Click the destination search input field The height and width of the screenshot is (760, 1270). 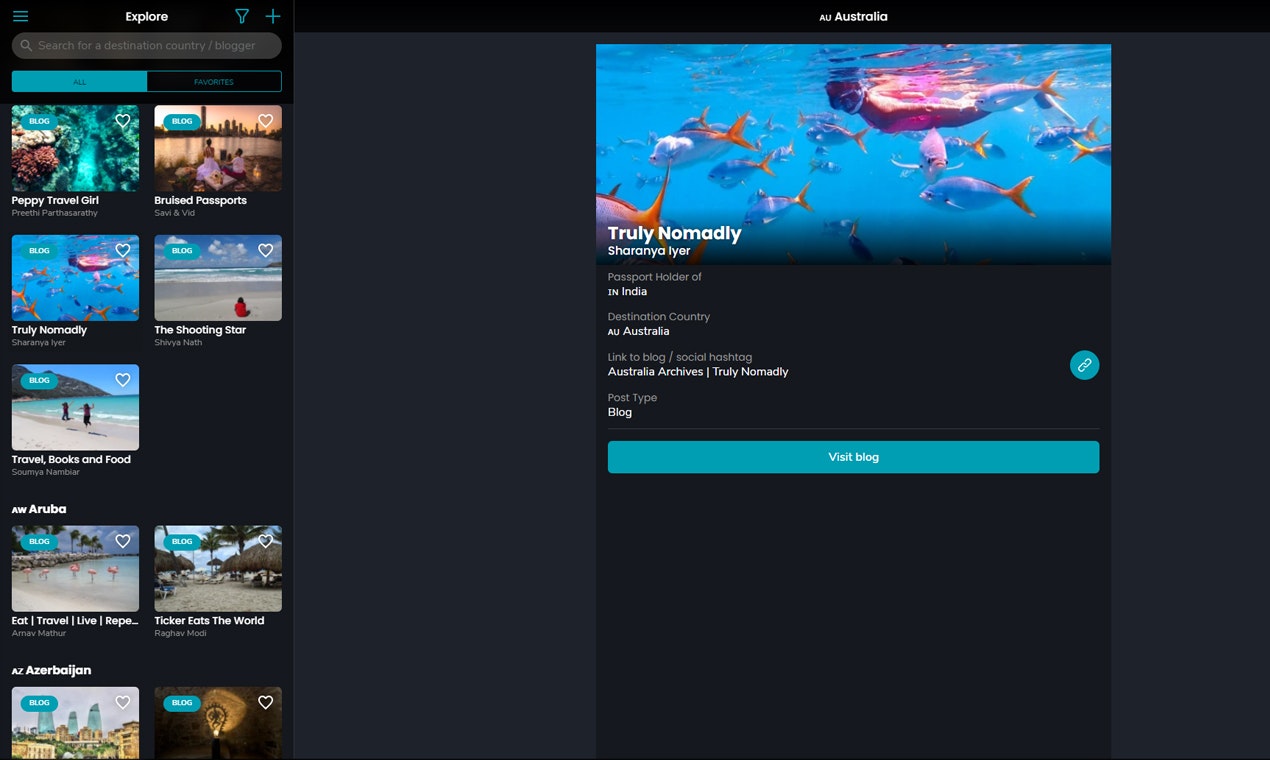[146, 45]
